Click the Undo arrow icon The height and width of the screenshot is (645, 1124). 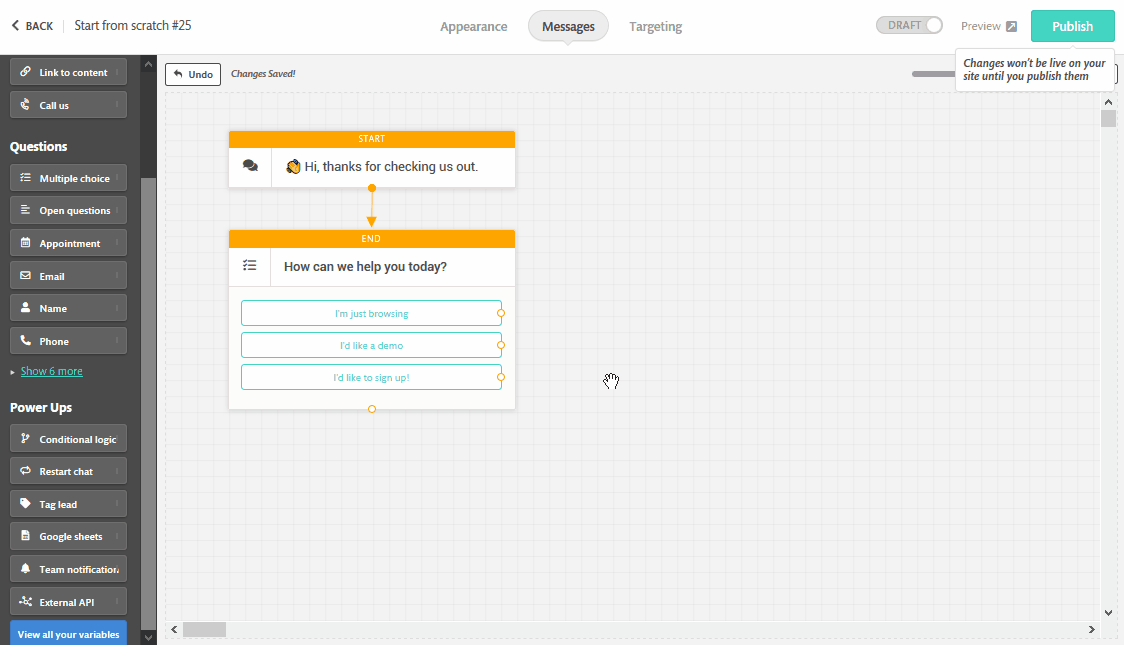click(178, 74)
